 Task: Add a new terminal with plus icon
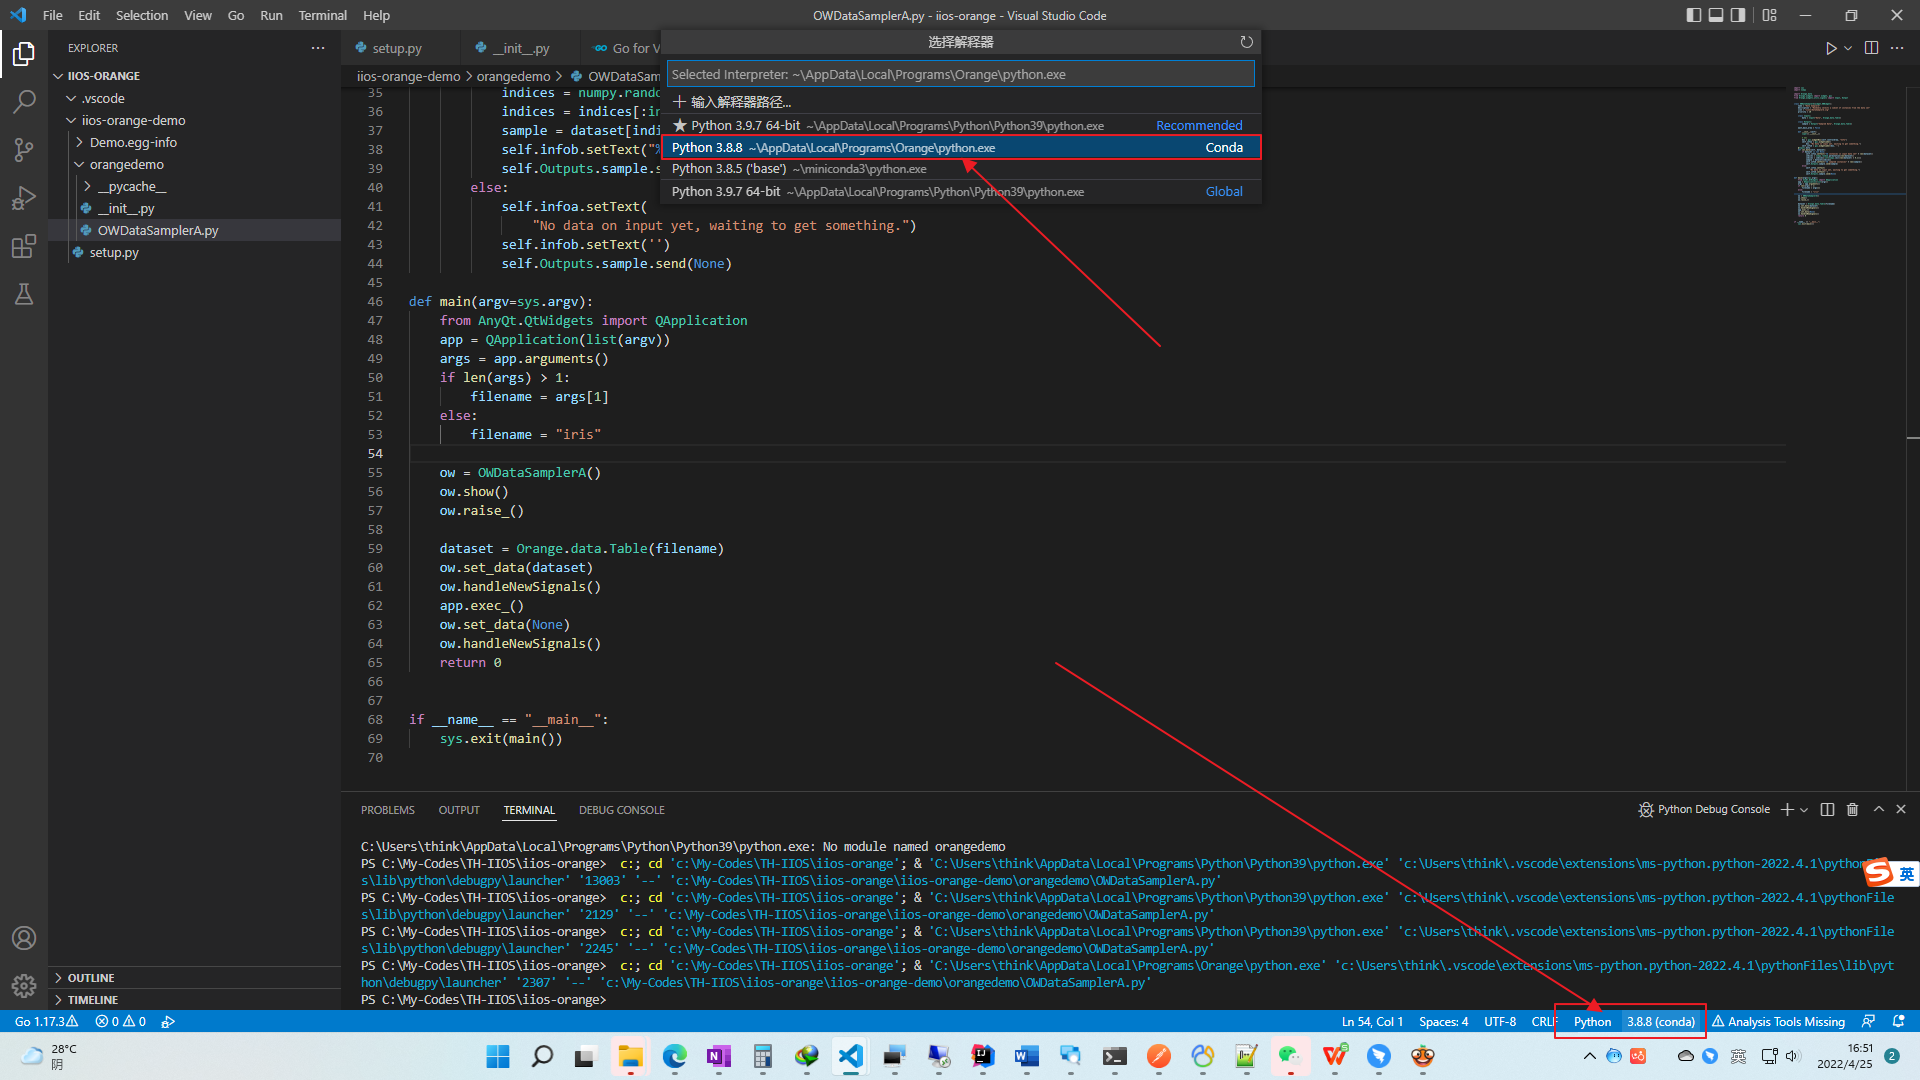point(1787,810)
